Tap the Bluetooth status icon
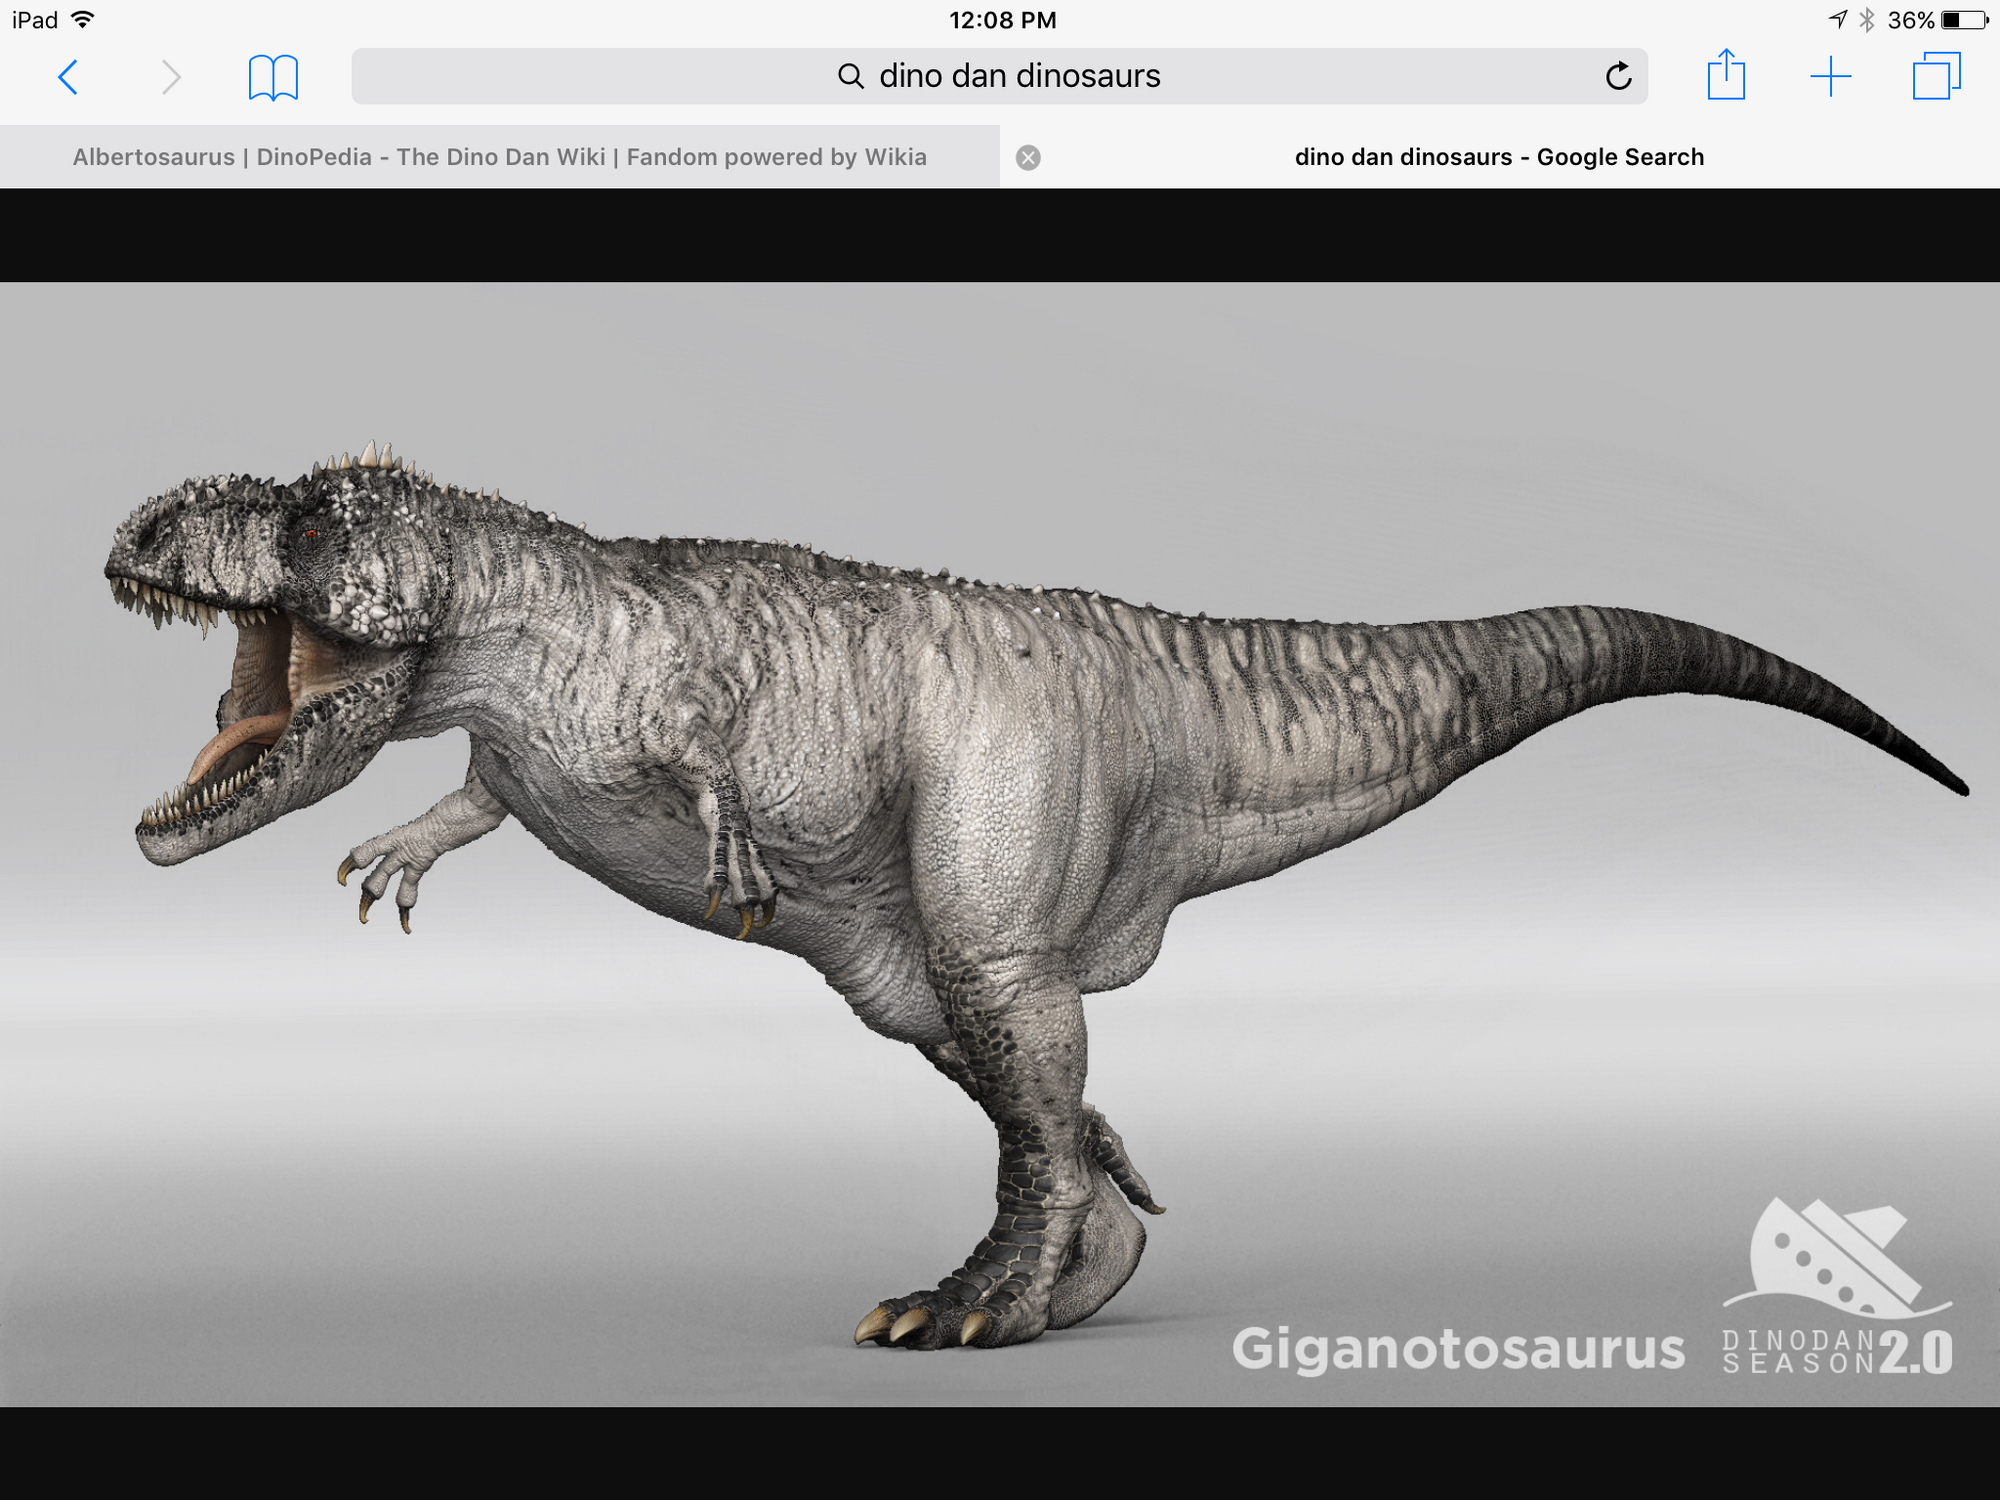The width and height of the screenshot is (2000, 1500). pyautogui.click(x=1866, y=20)
